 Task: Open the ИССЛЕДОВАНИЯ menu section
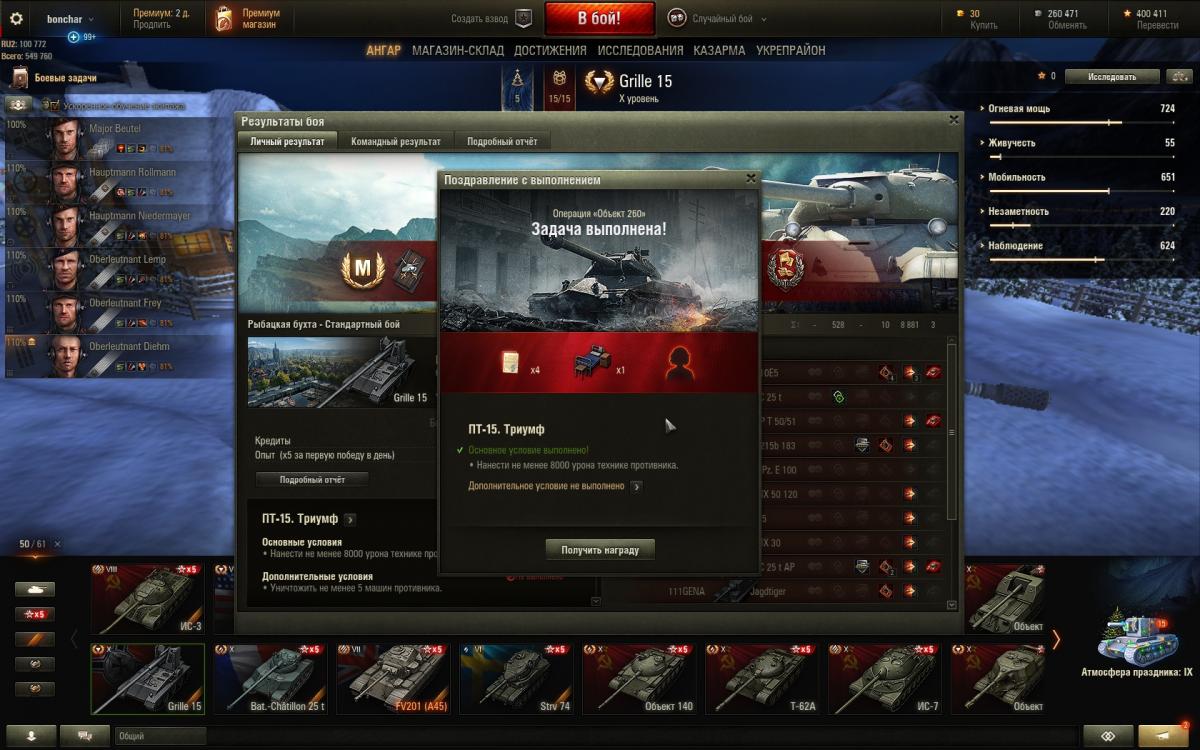click(641, 50)
